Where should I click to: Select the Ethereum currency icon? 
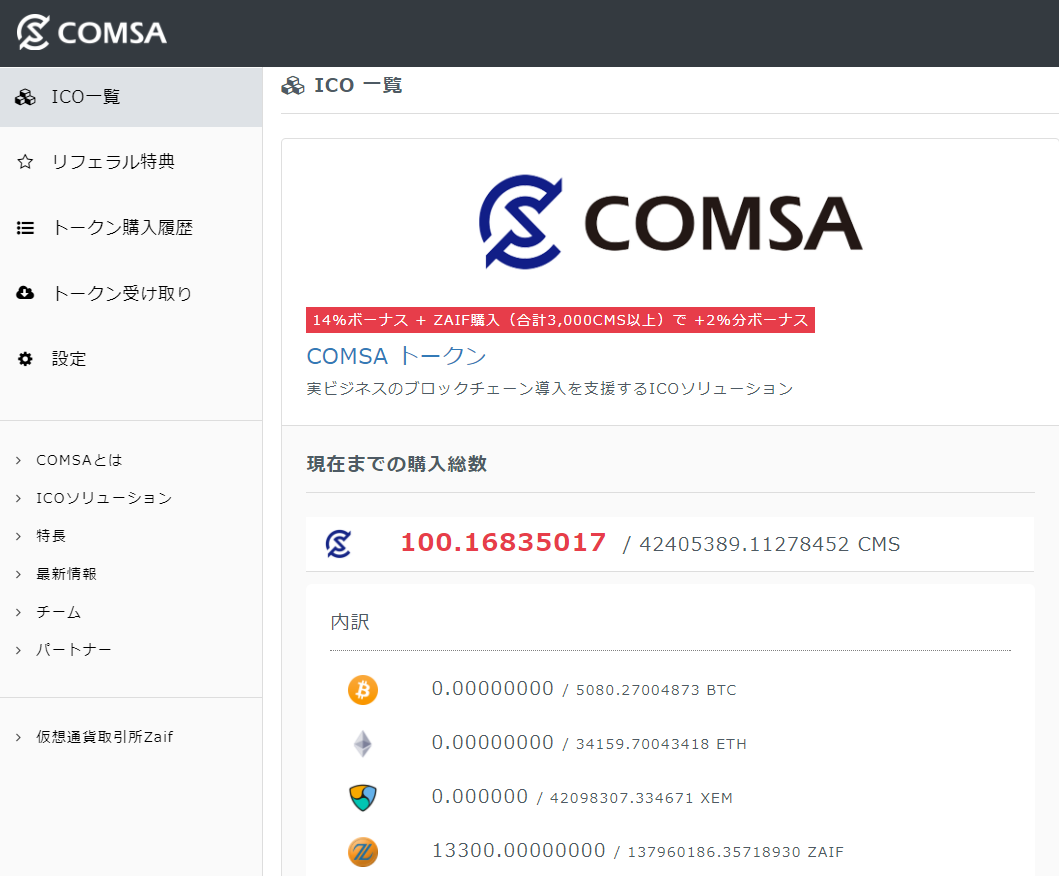coord(363,743)
